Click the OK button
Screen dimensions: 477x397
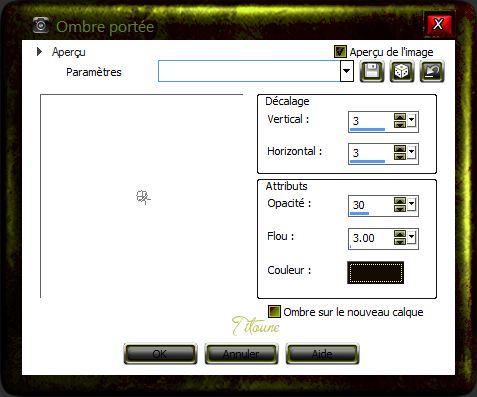pyautogui.click(x=160, y=354)
